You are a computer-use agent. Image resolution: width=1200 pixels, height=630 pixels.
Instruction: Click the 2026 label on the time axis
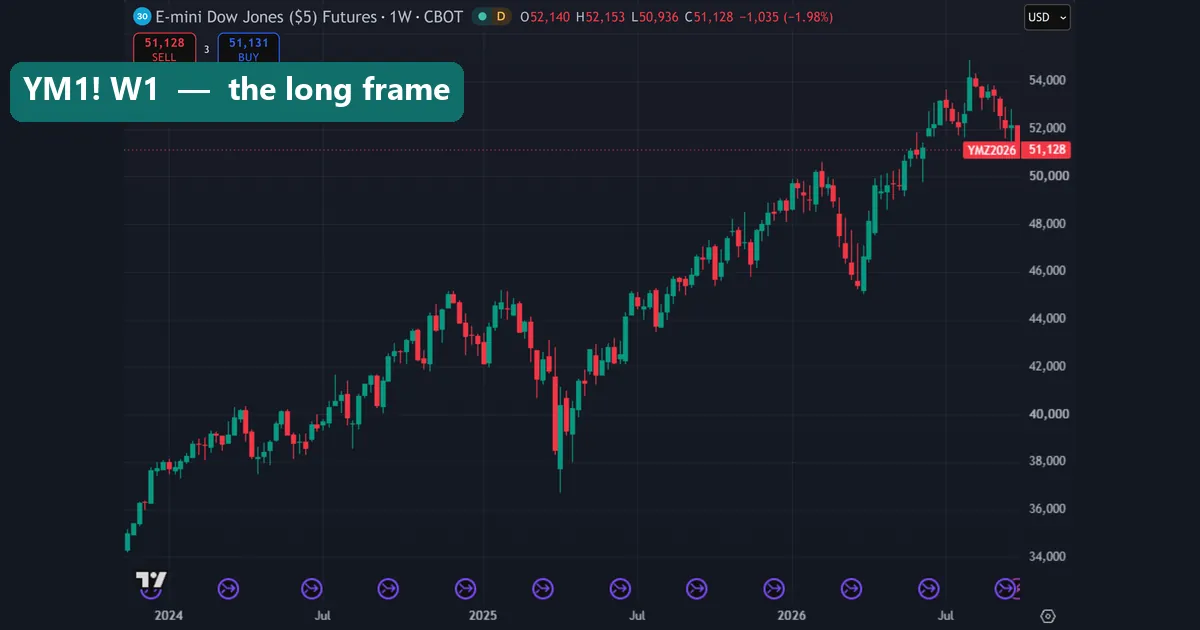[x=791, y=616]
